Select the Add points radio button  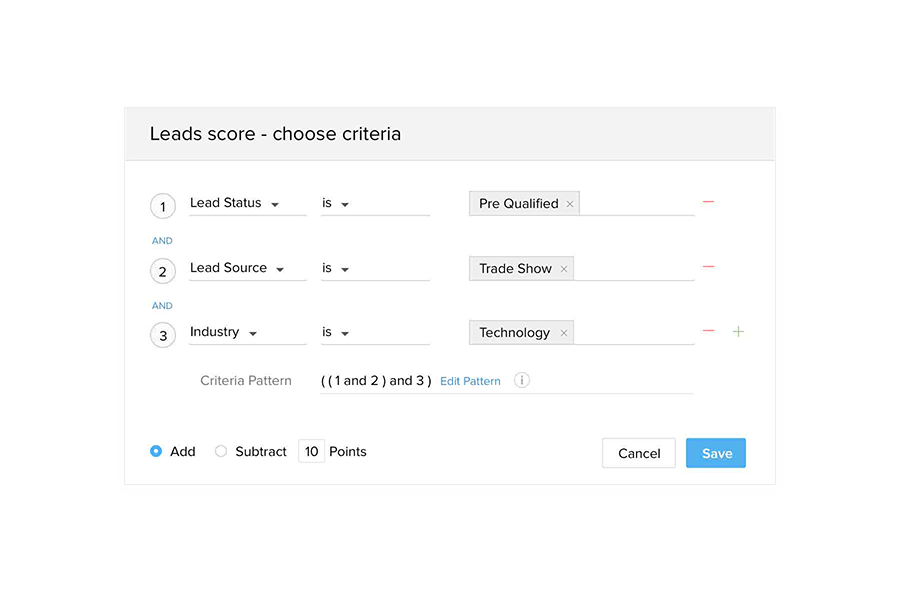click(x=156, y=451)
